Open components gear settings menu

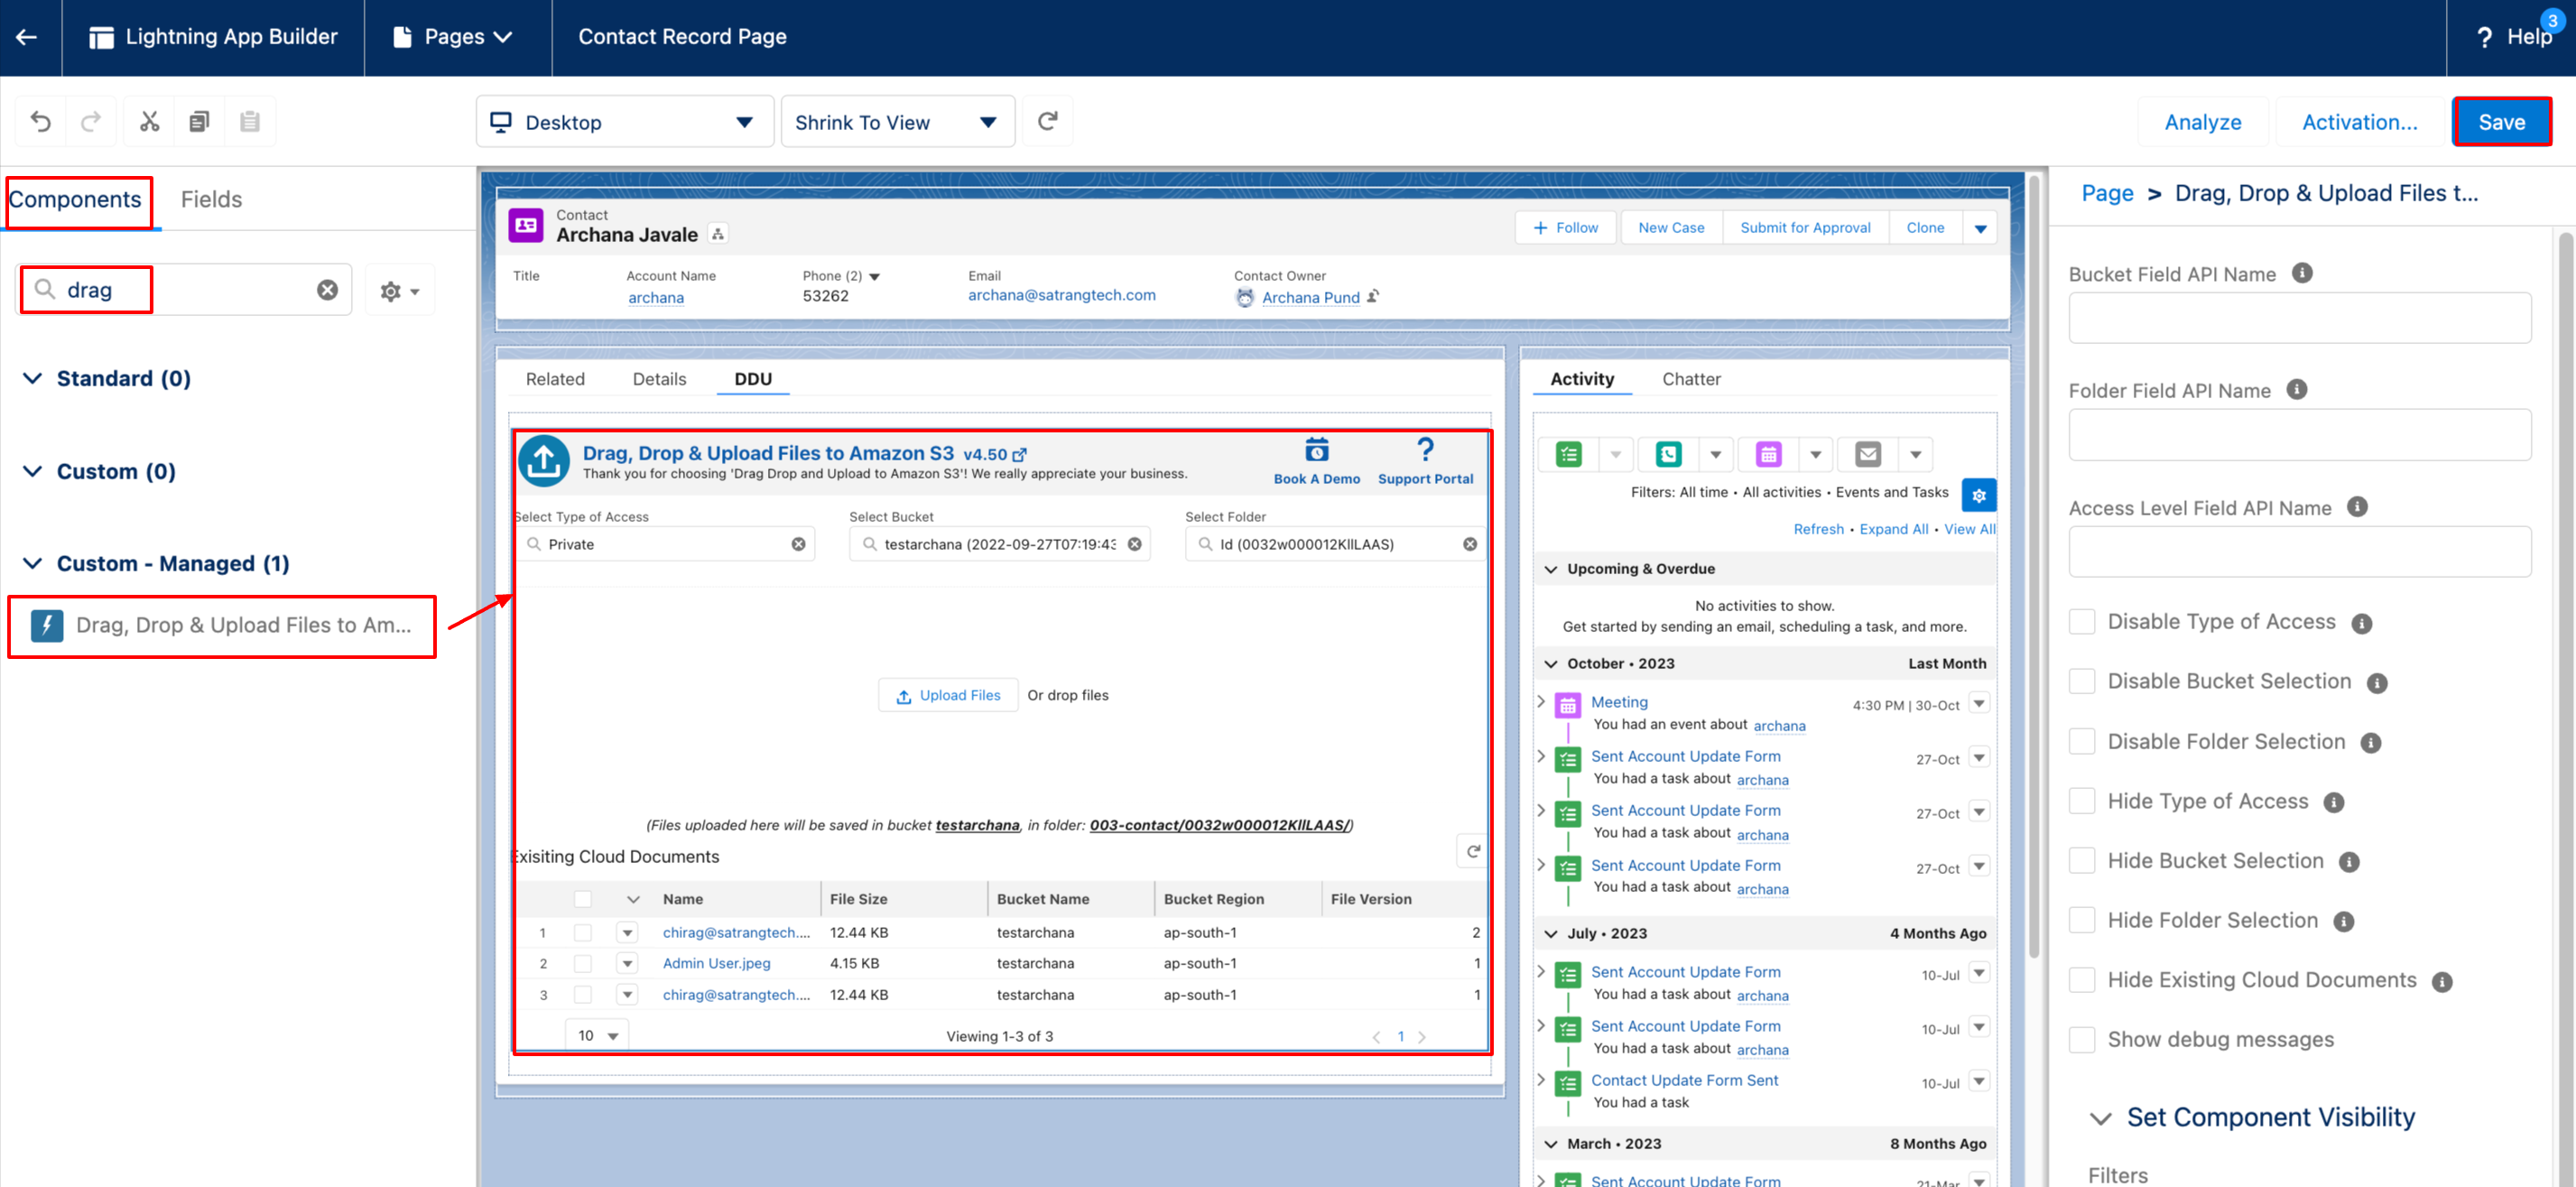pyautogui.click(x=399, y=291)
